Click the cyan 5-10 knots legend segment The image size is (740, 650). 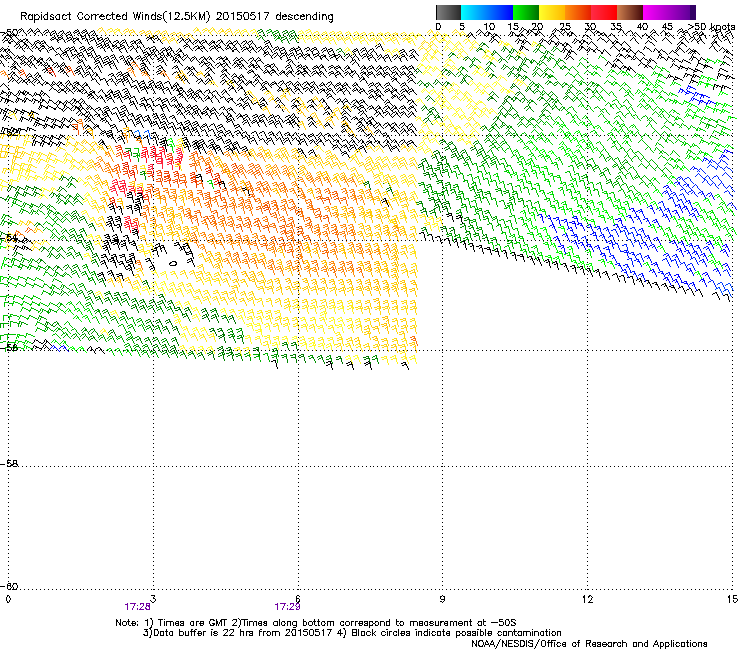[474, 12]
